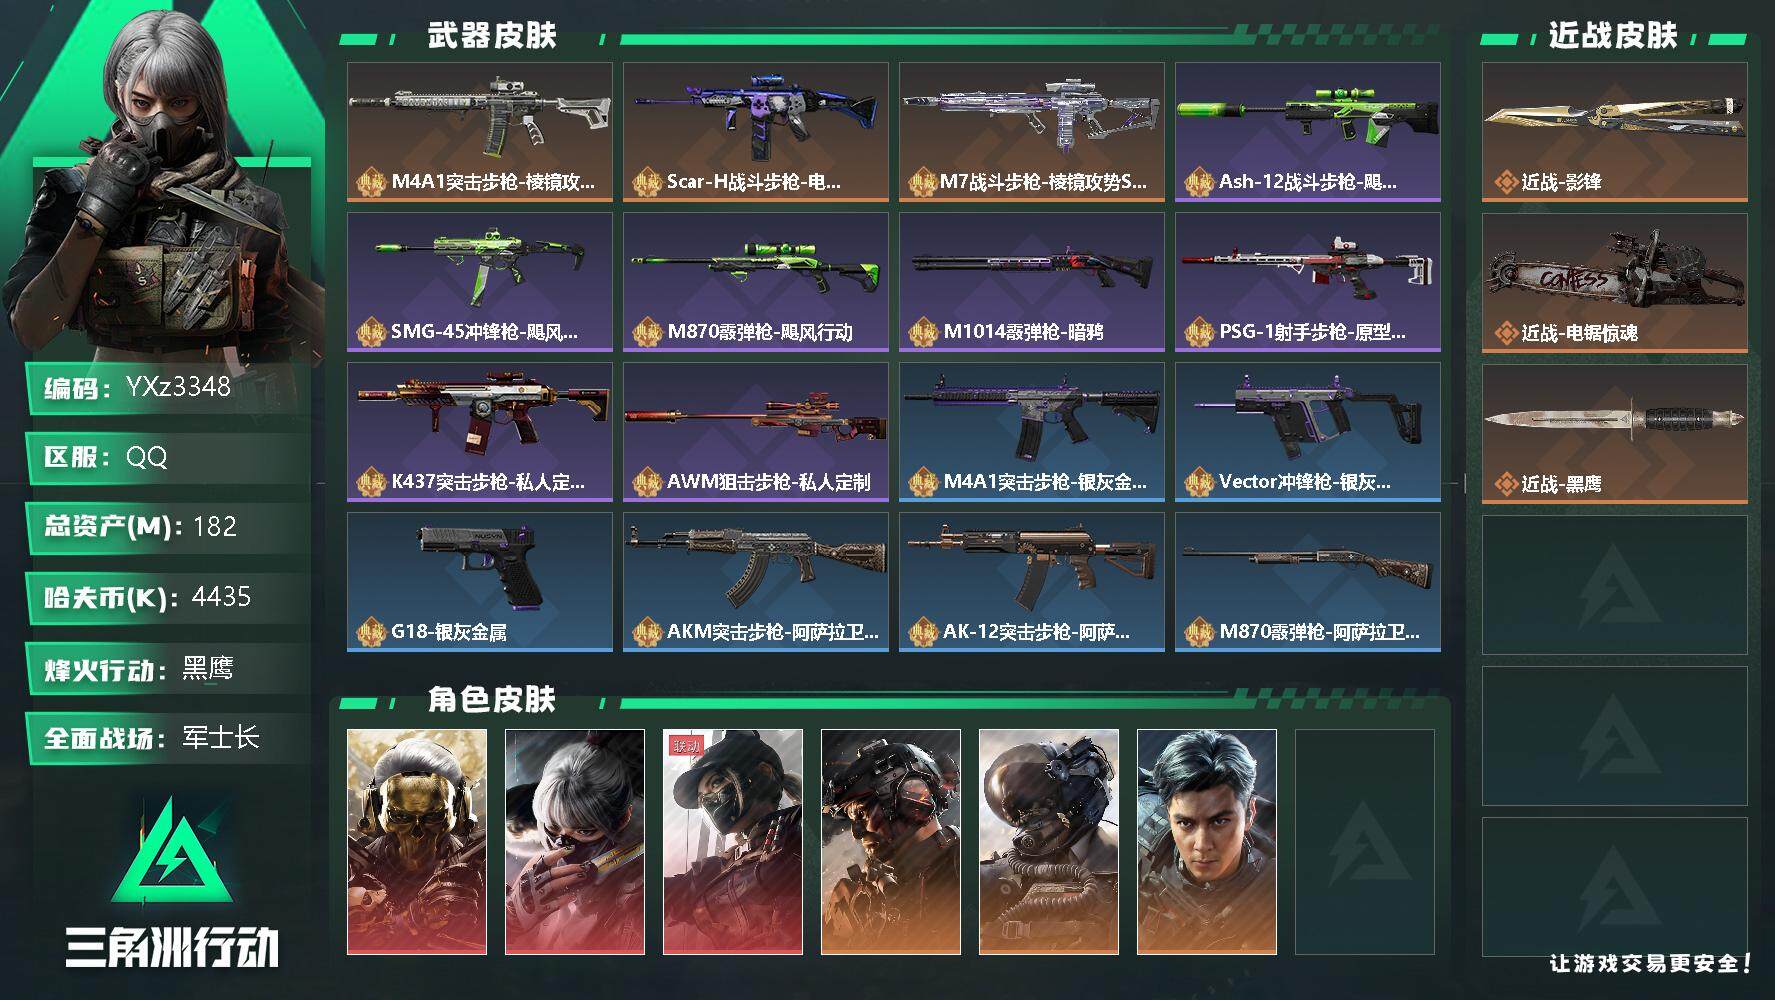
Task: Choose the pilot helmet character skin
Action: pos(1049,842)
